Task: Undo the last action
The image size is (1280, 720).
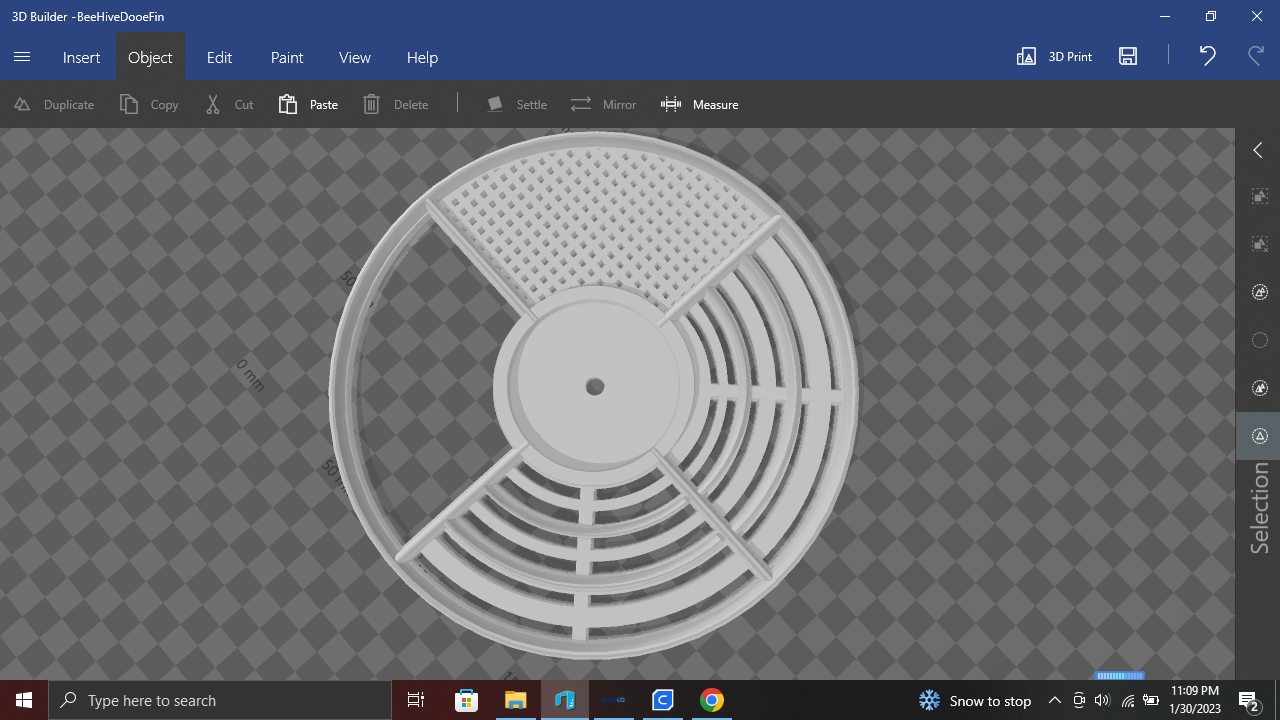Action: (1207, 56)
